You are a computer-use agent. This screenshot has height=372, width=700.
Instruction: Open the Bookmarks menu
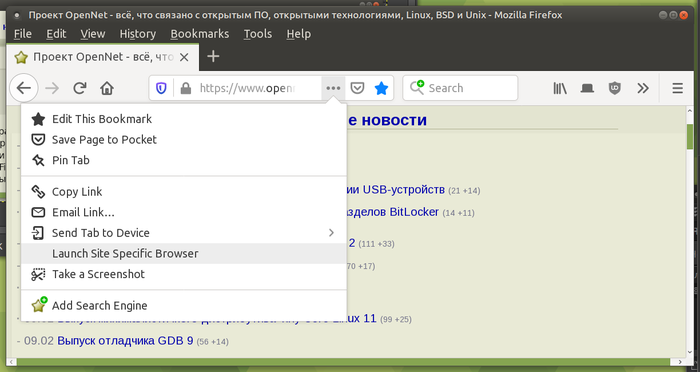(200, 34)
